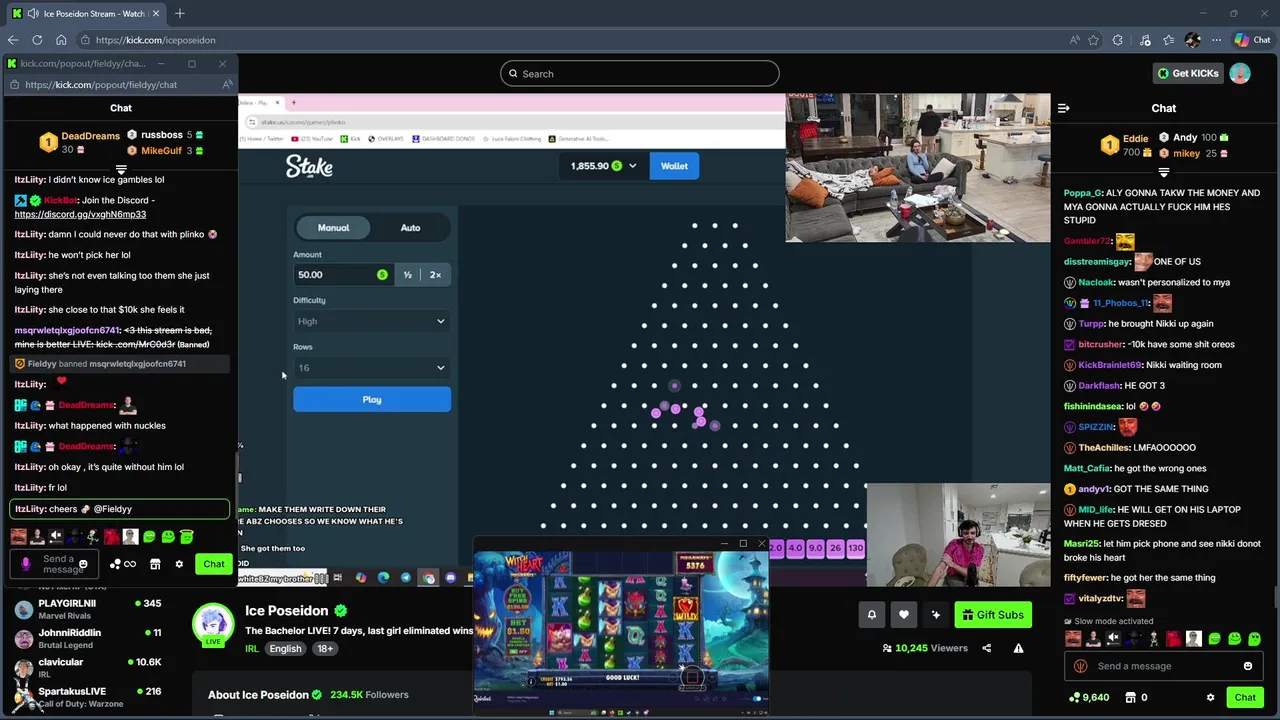The width and height of the screenshot is (1280, 720).
Task: Click the 2.0 multiplier slot on plinko board
Action: point(775,548)
